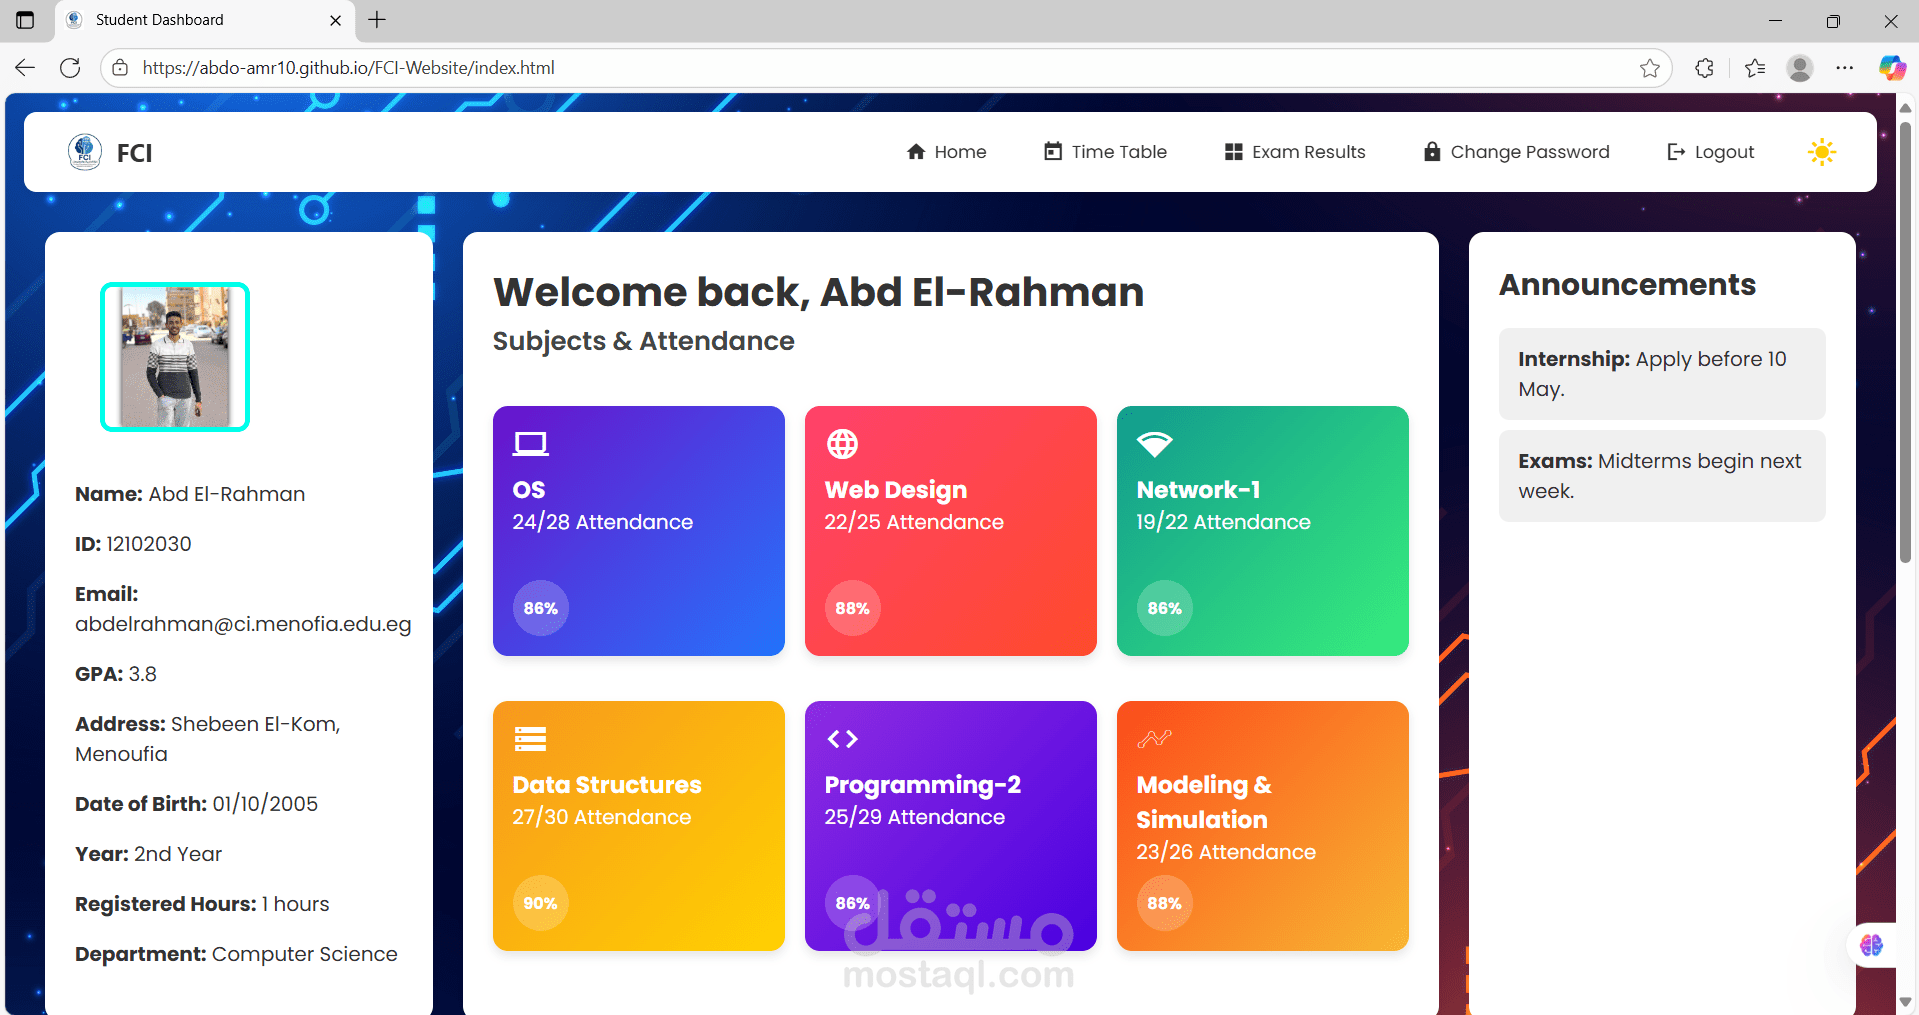Click the GPA 3.8 text
The image size is (1919, 1015).
click(116, 674)
